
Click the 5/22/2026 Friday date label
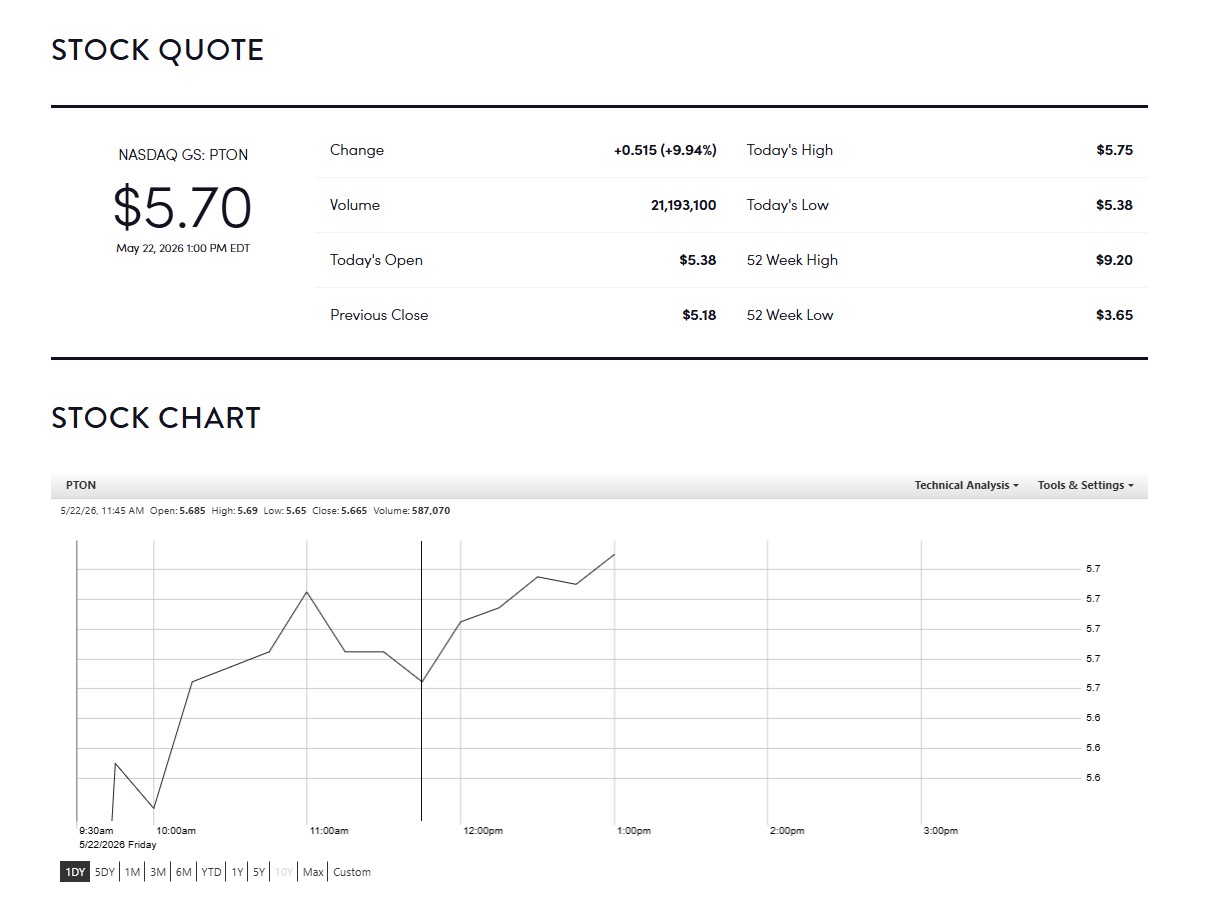tap(117, 845)
